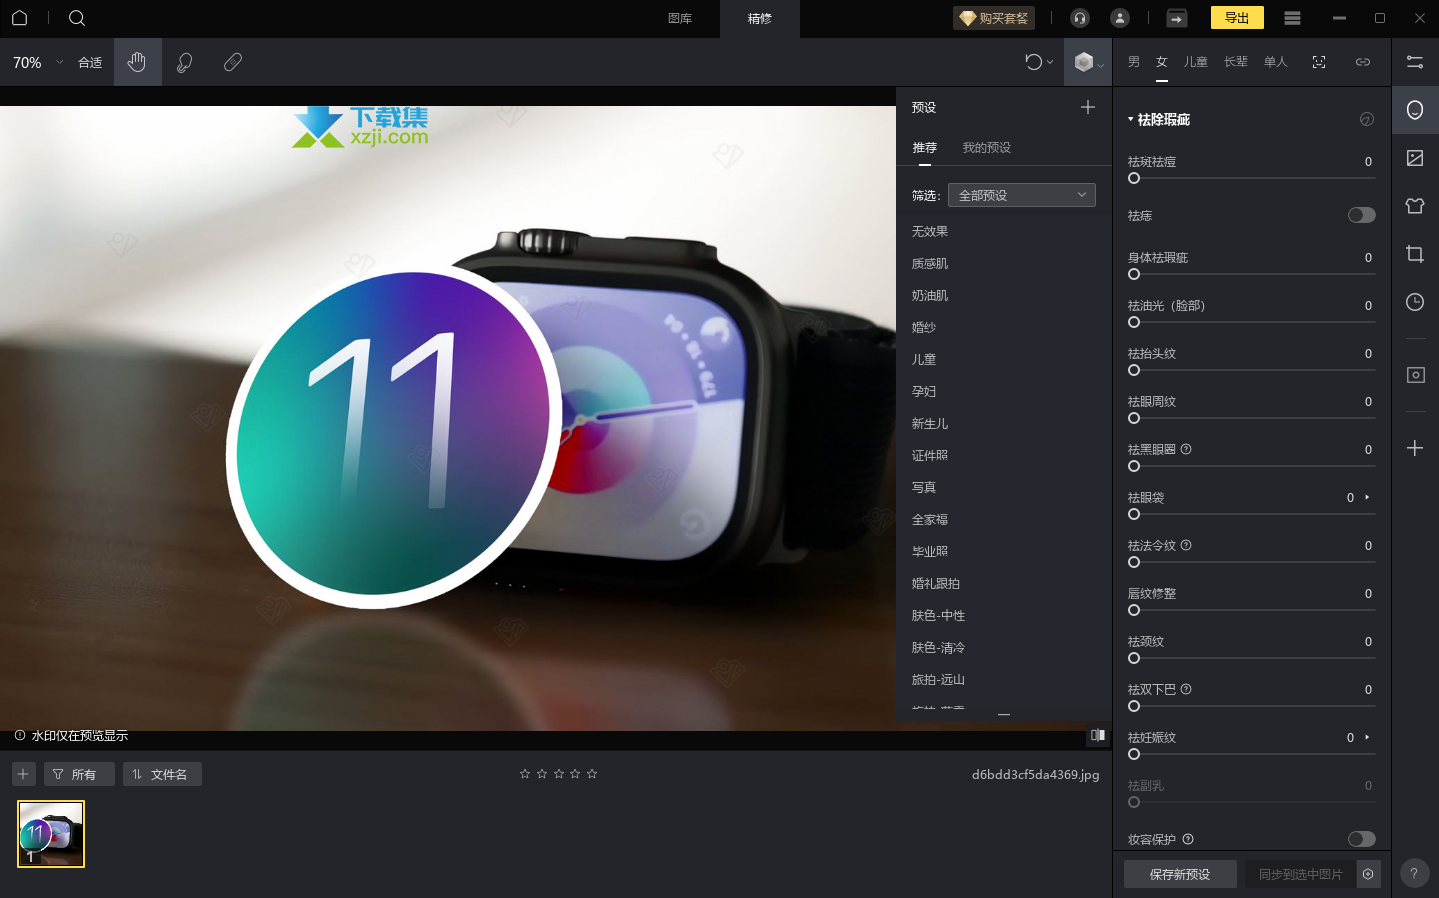Click the home icon in the title bar
The image size is (1439, 898).
19,18
